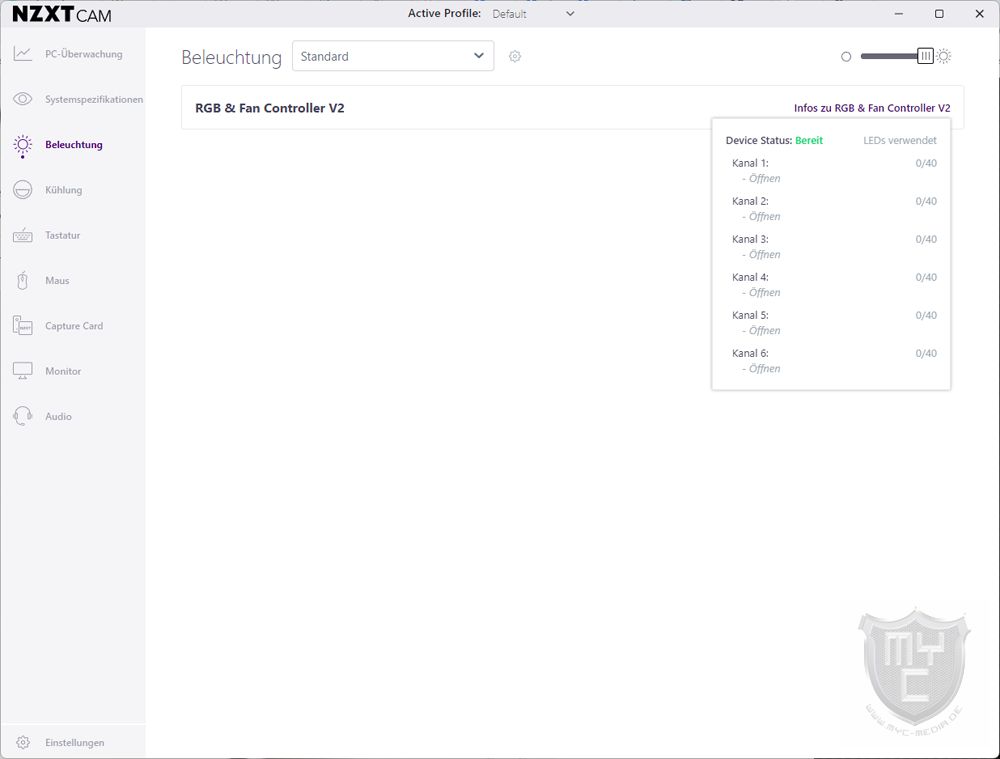Click the Active Profile chevron arrow
The image size is (1000, 759).
click(570, 13)
